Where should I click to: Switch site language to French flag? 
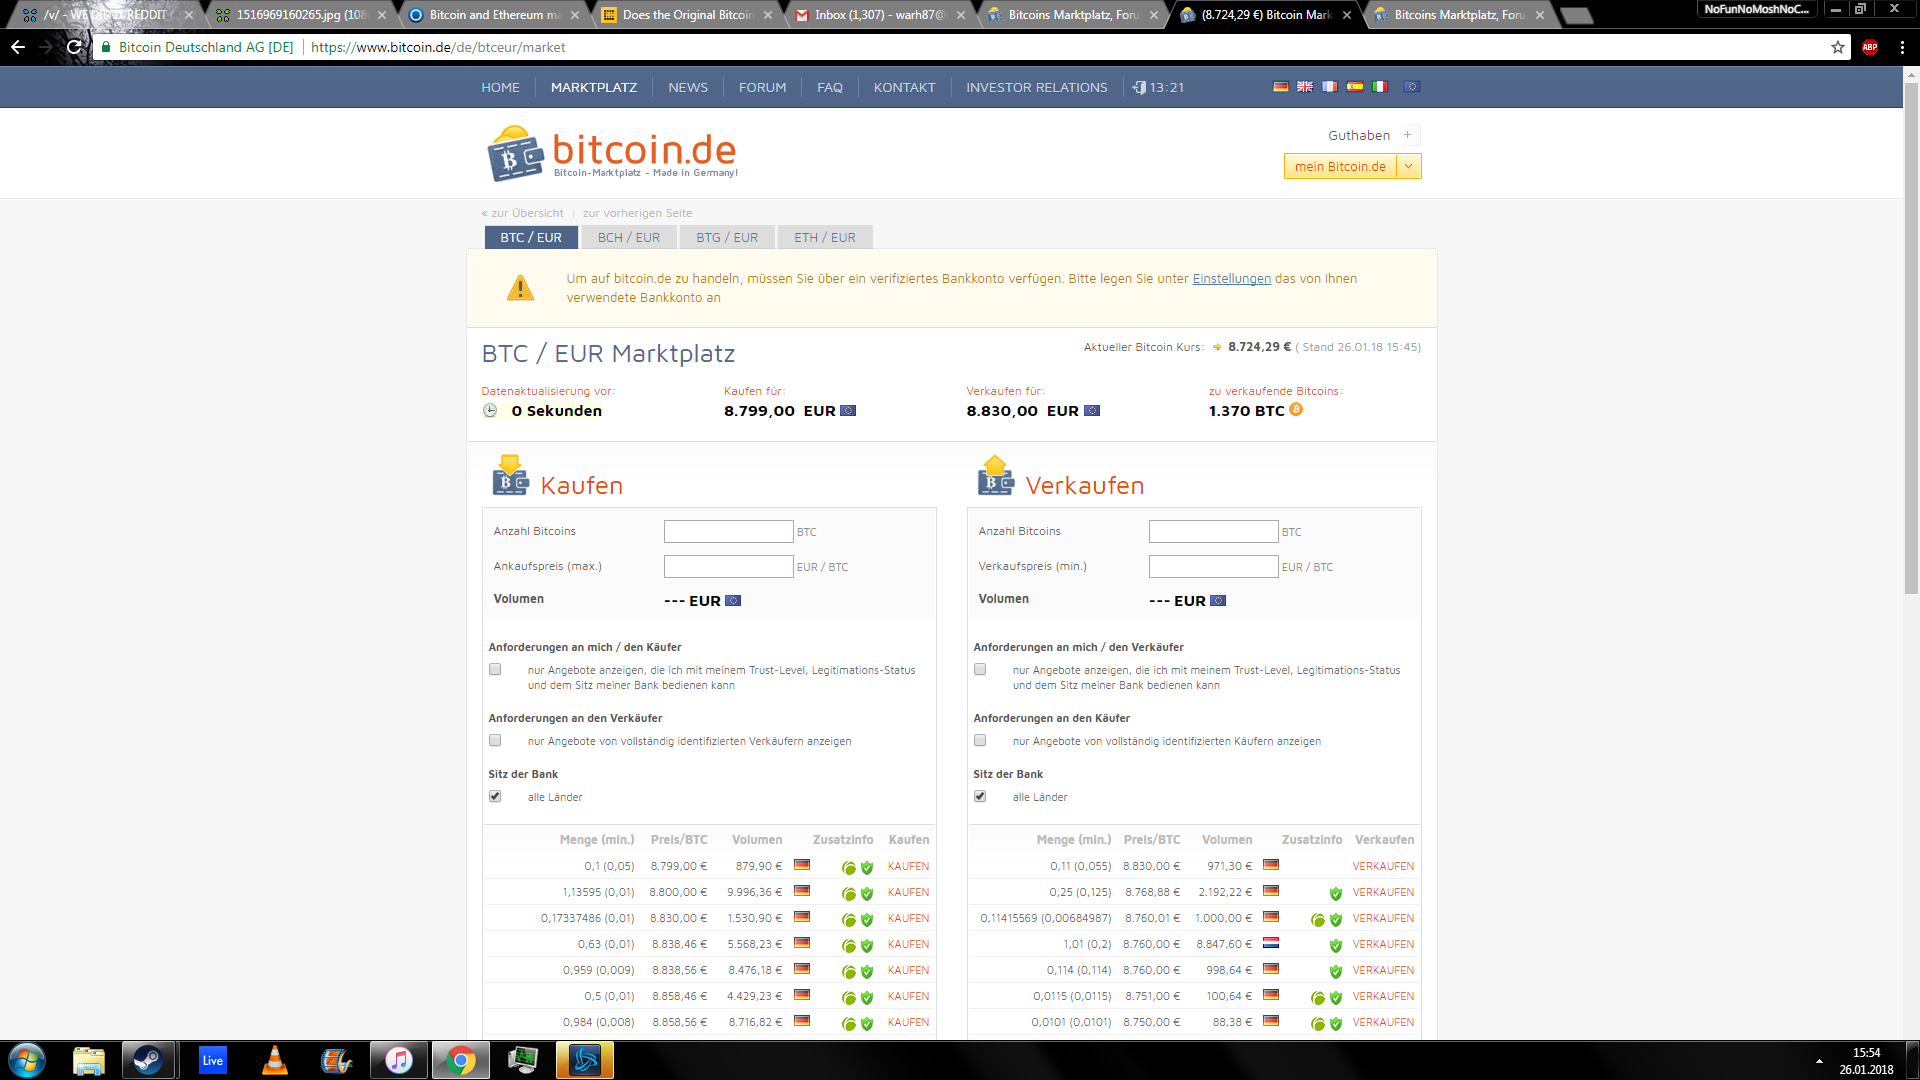[1330, 87]
